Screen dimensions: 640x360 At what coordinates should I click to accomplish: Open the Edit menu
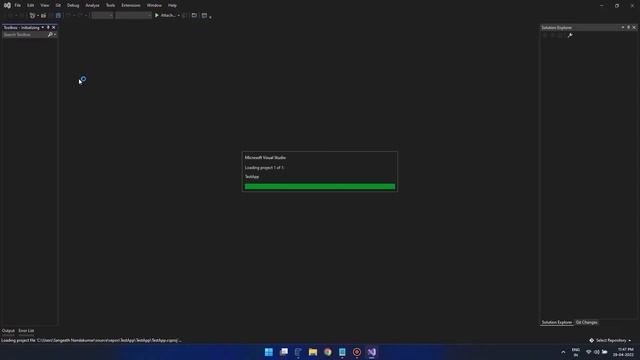click(31, 5)
